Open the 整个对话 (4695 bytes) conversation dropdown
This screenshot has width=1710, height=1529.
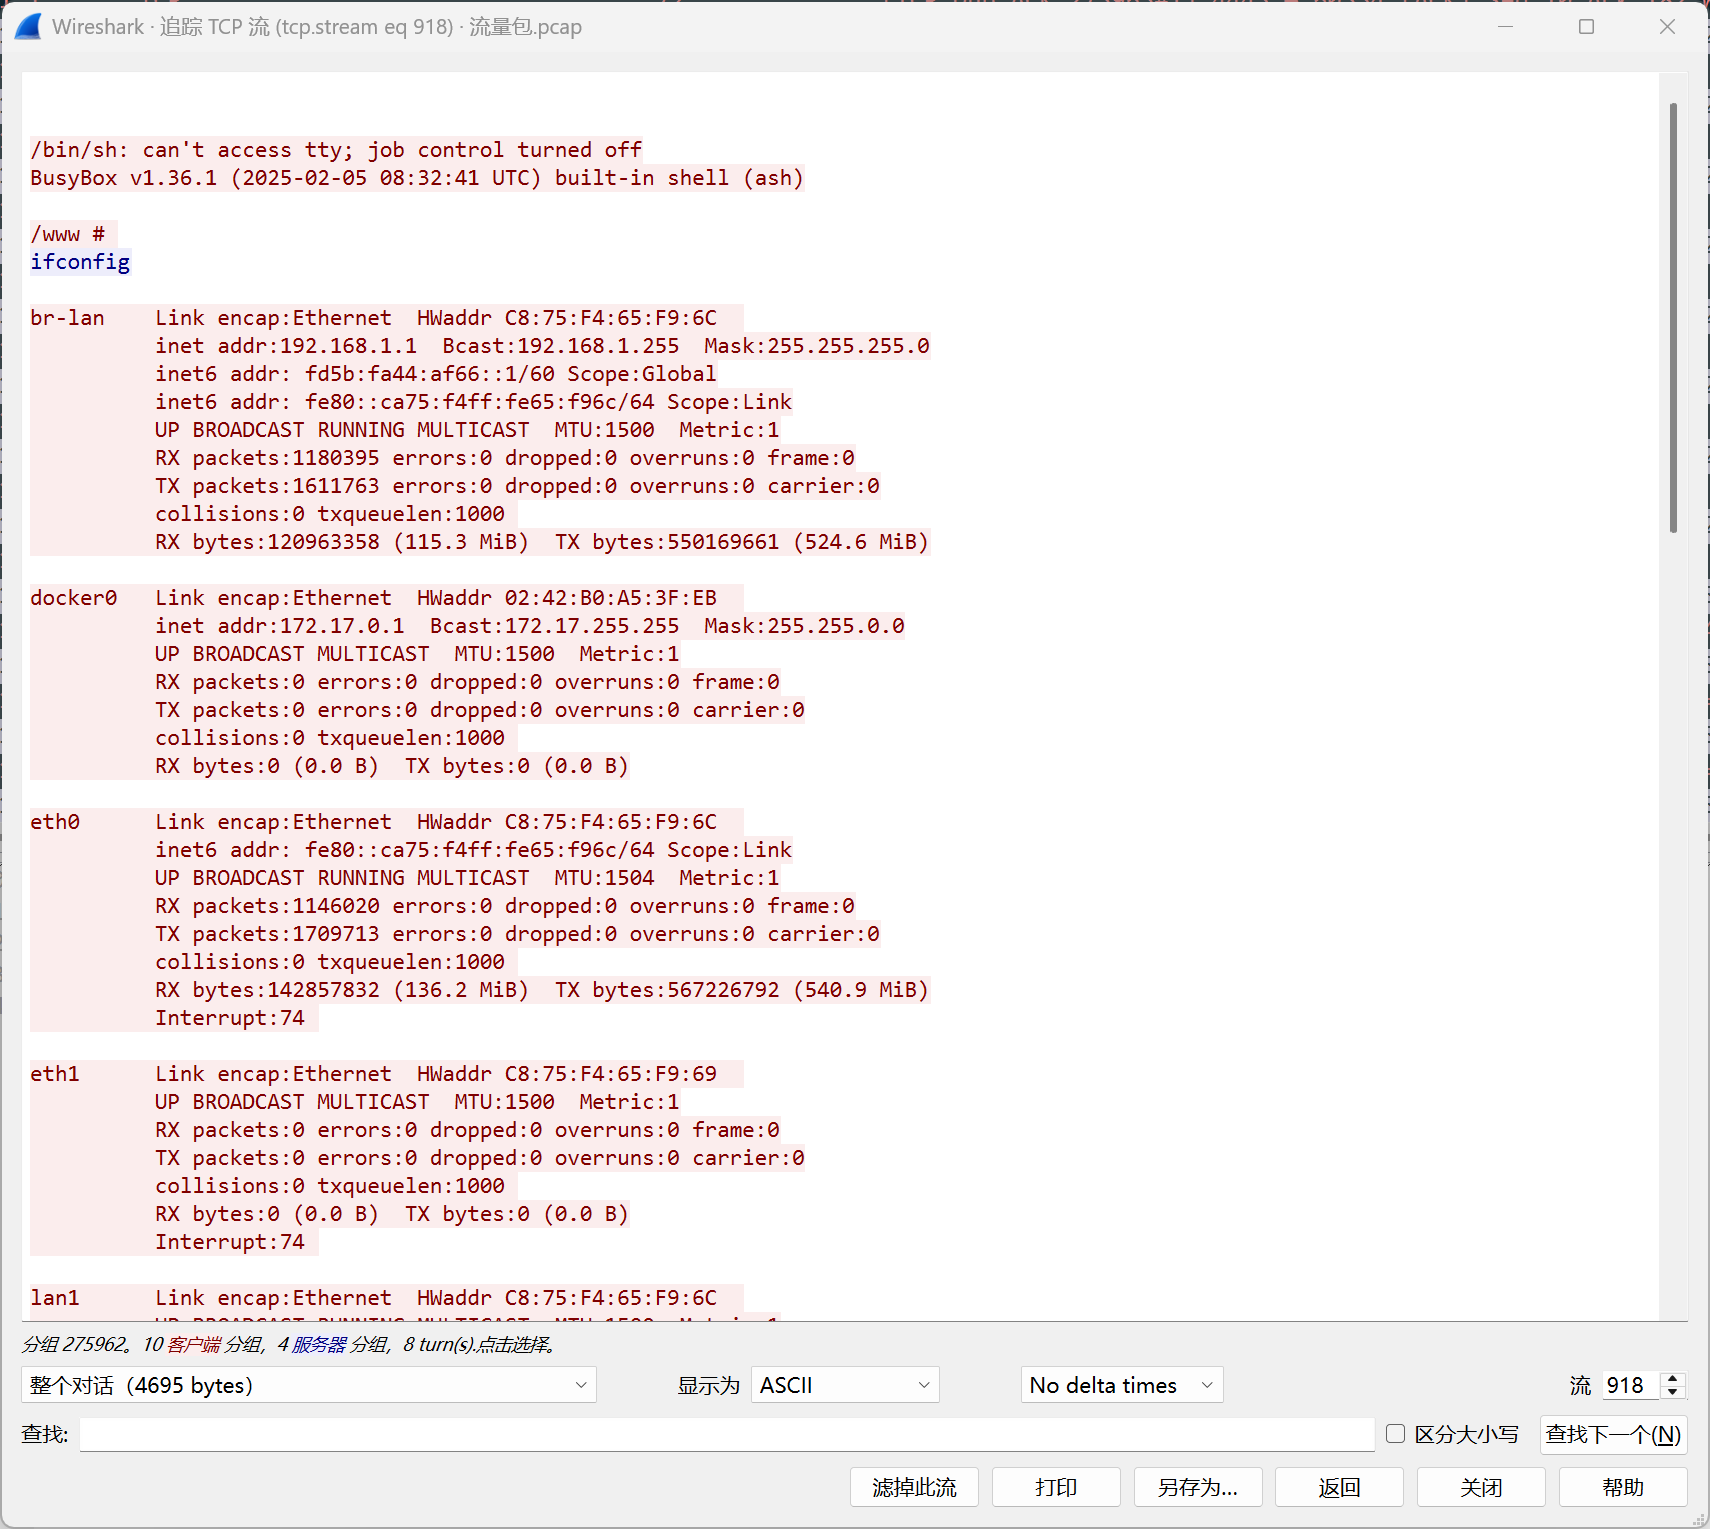309,1385
